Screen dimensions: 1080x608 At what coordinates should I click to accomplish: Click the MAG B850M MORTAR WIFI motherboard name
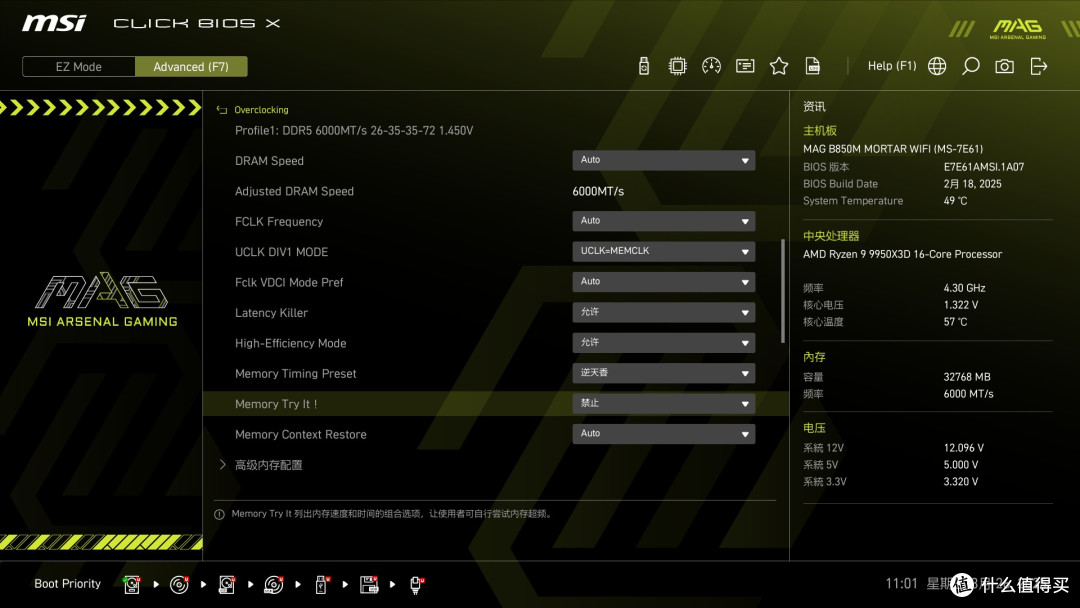tap(893, 149)
